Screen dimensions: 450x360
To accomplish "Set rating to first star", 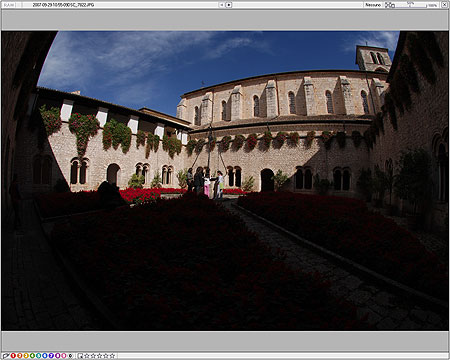I will pyautogui.click(x=87, y=356).
